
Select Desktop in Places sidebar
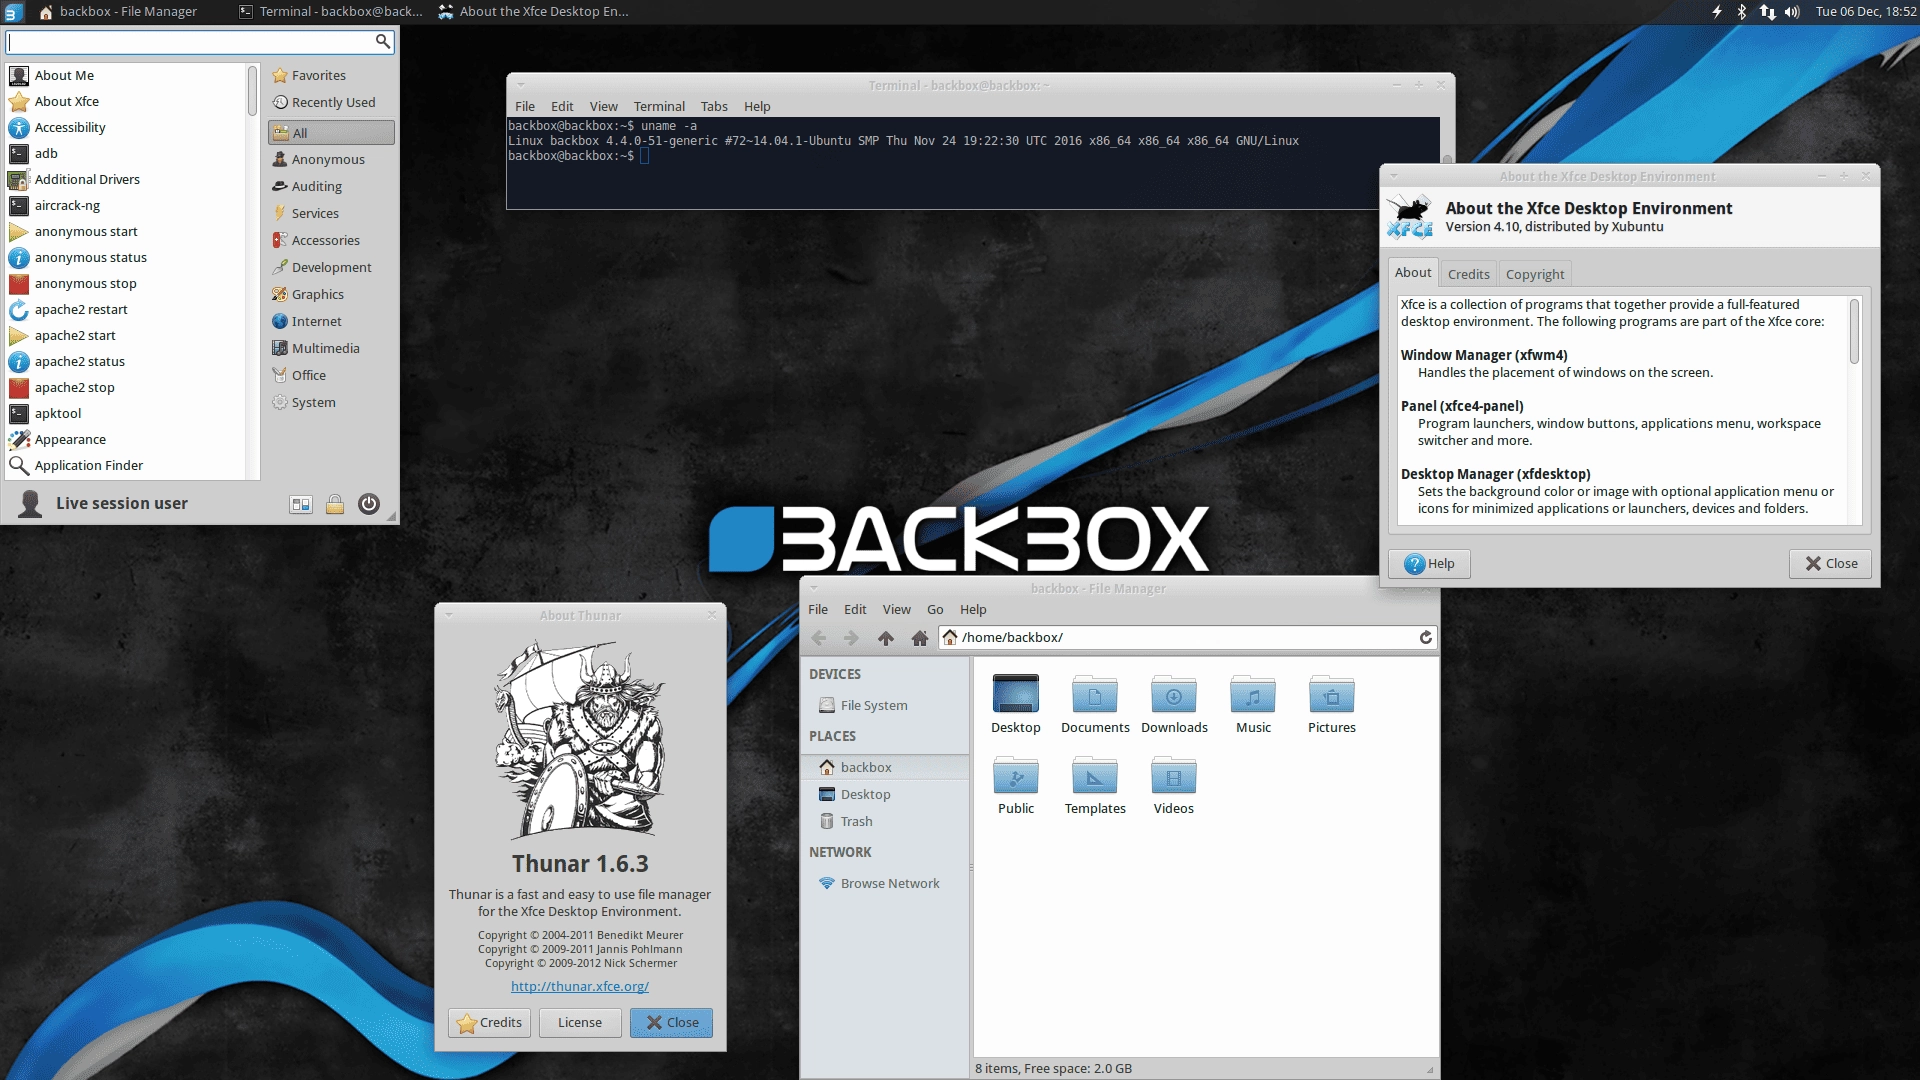coord(885,794)
